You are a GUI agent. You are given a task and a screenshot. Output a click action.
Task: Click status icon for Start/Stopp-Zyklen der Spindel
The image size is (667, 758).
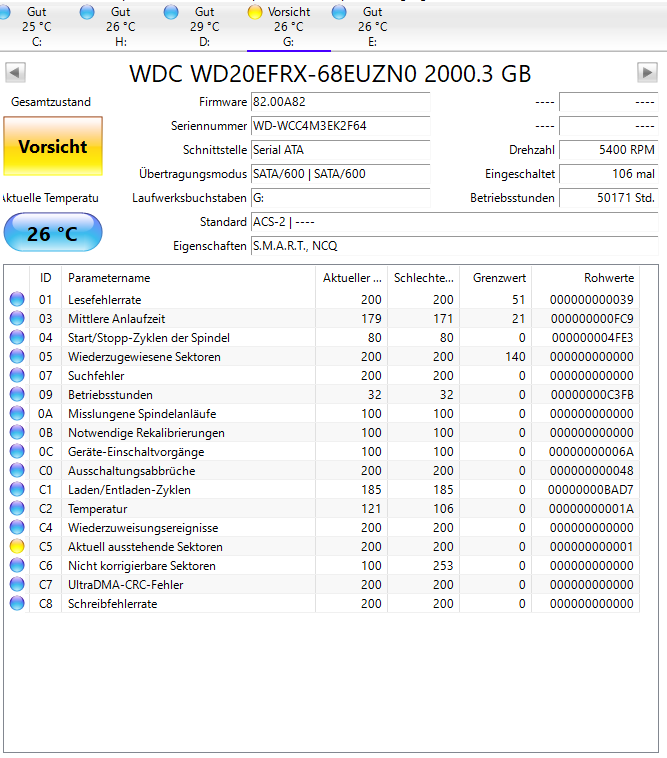coord(17,338)
